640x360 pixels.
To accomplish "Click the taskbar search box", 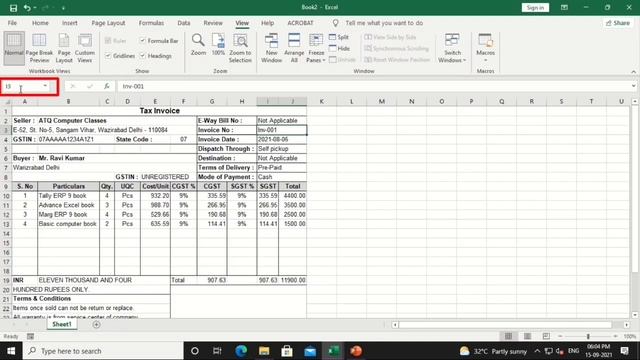I will point(103,351).
